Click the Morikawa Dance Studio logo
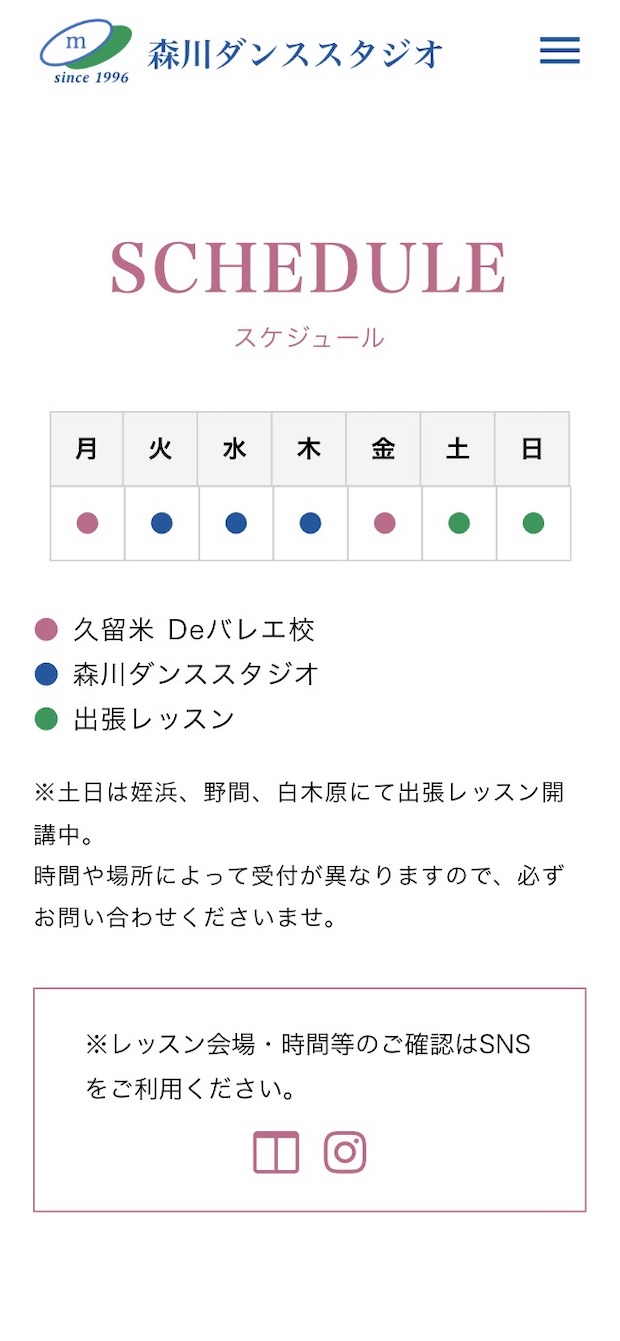This screenshot has height=1341, width=620. 85,48
